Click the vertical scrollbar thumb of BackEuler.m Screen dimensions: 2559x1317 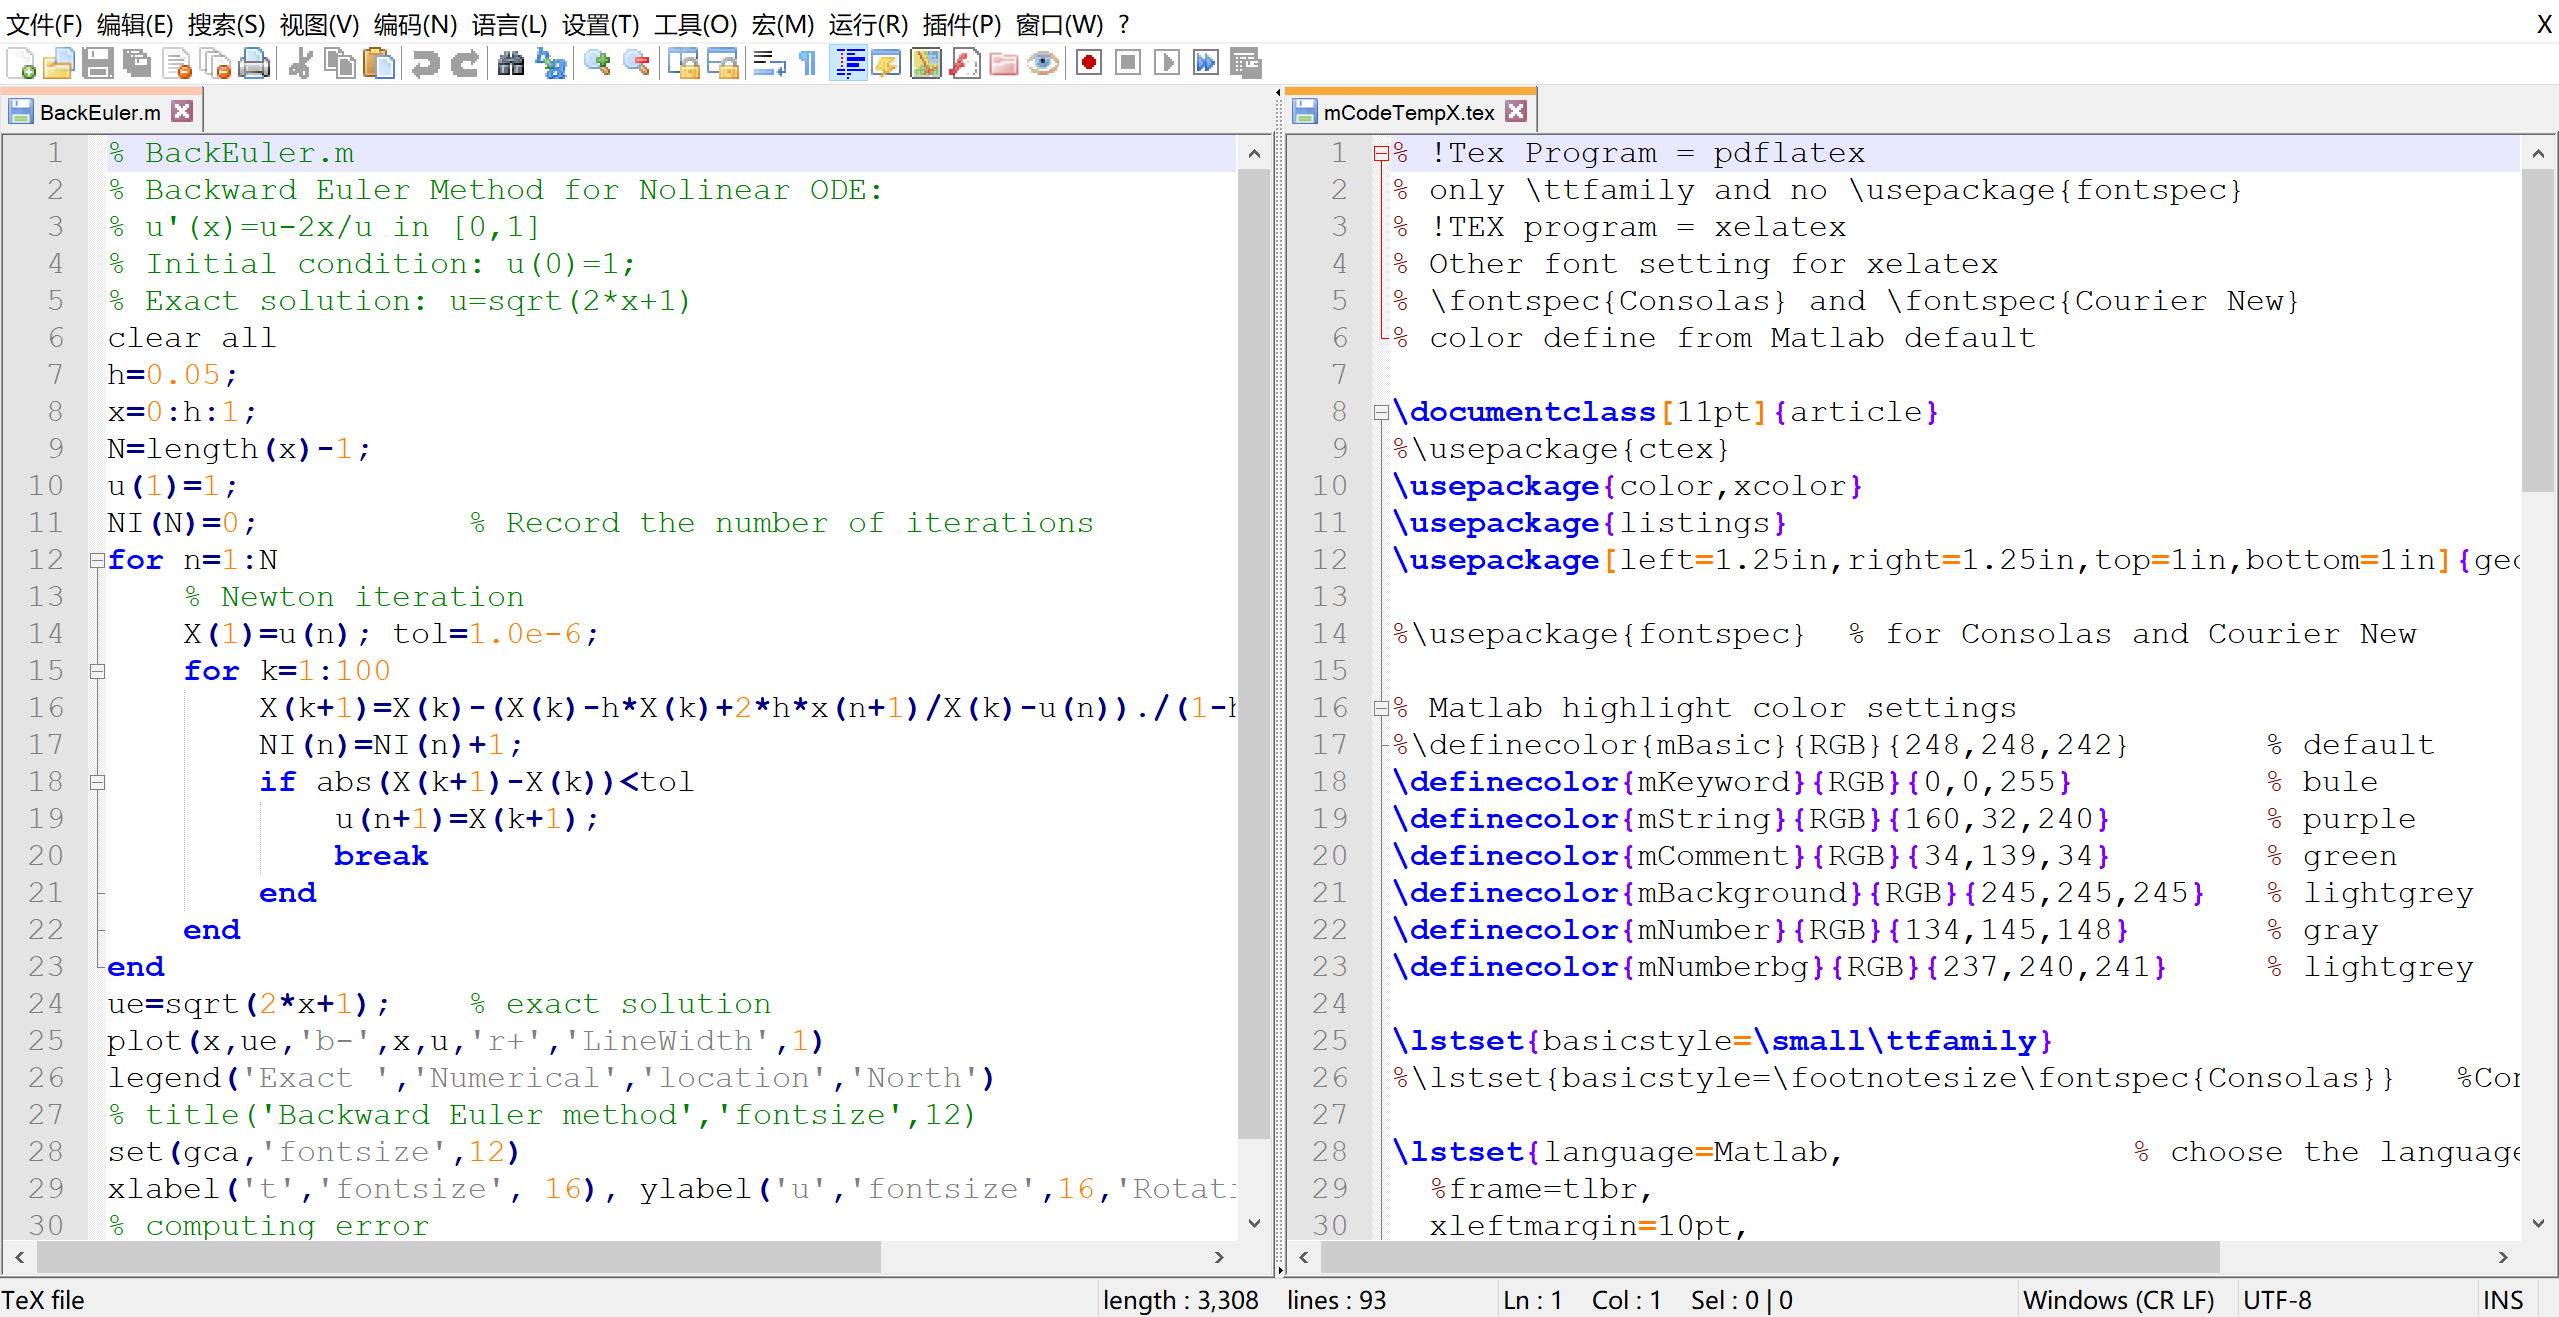1254,654
